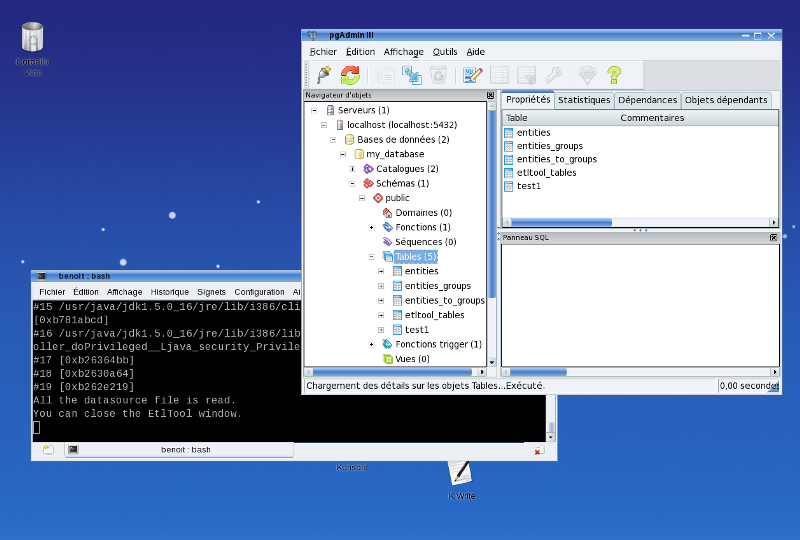Click the SQL query tool pencil icon
Viewport: 800px width, 540px height.
[x=473, y=75]
